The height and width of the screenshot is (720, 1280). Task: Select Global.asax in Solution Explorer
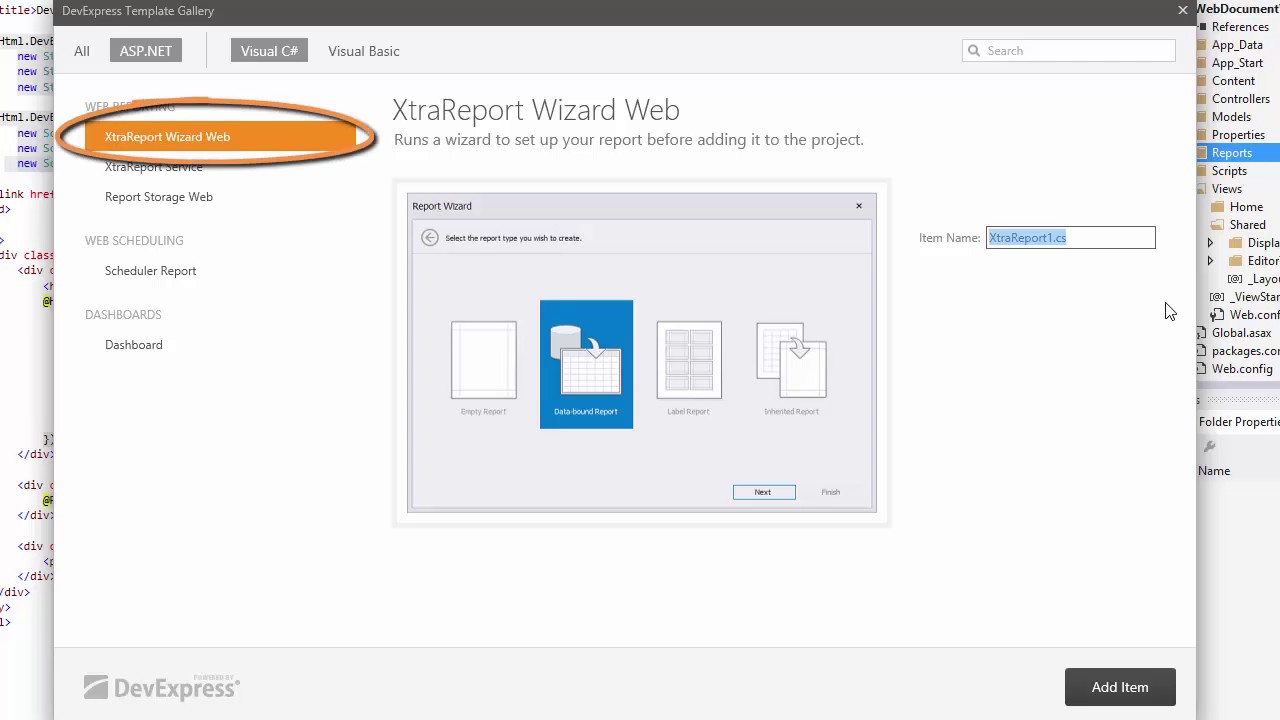pos(1241,333)
